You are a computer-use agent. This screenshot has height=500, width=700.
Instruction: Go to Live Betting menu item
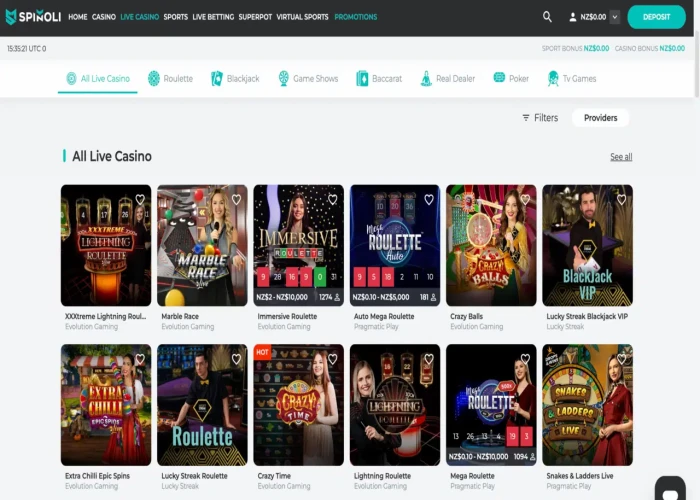pos(213,17)
